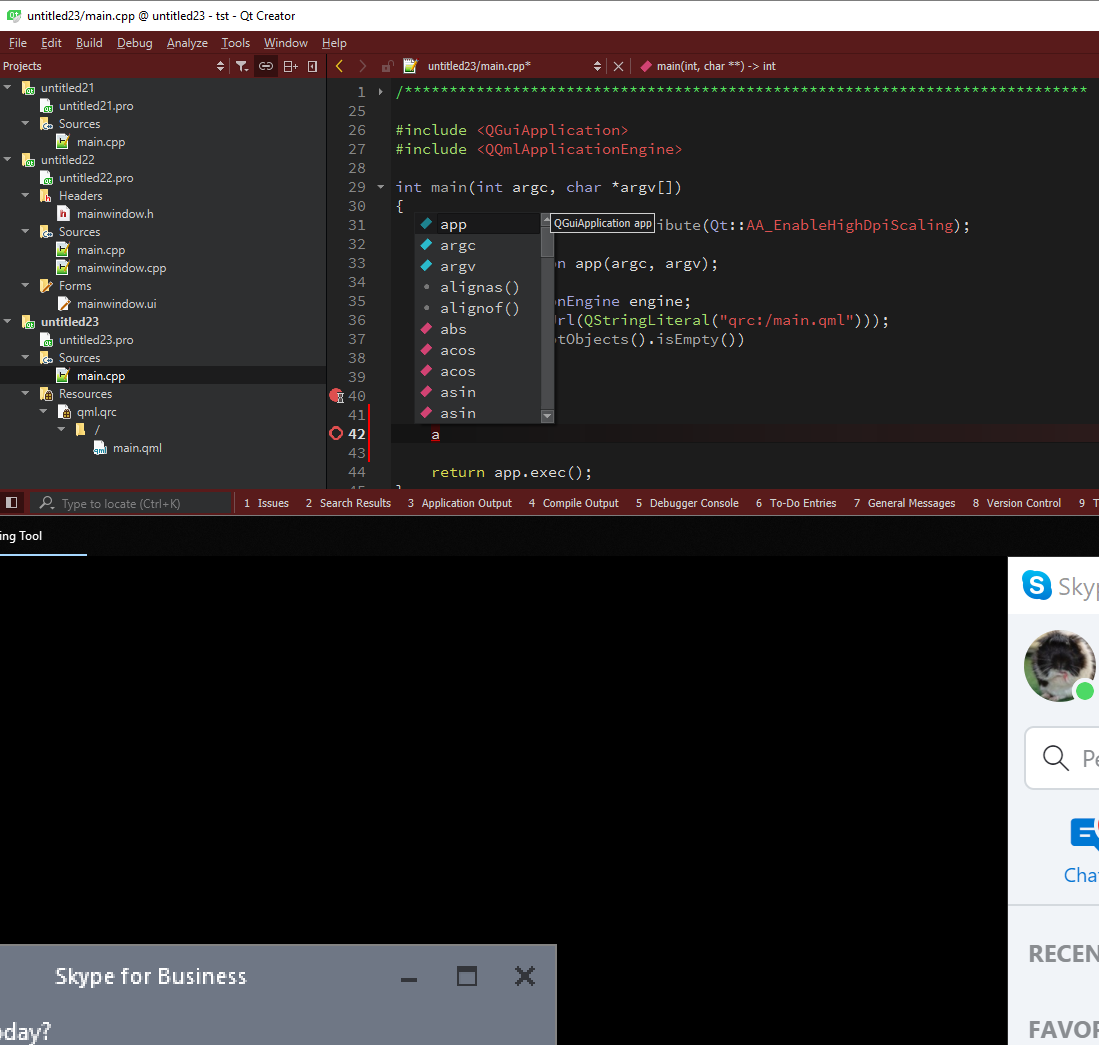Click the breakpoint marker on line 40

336,396
